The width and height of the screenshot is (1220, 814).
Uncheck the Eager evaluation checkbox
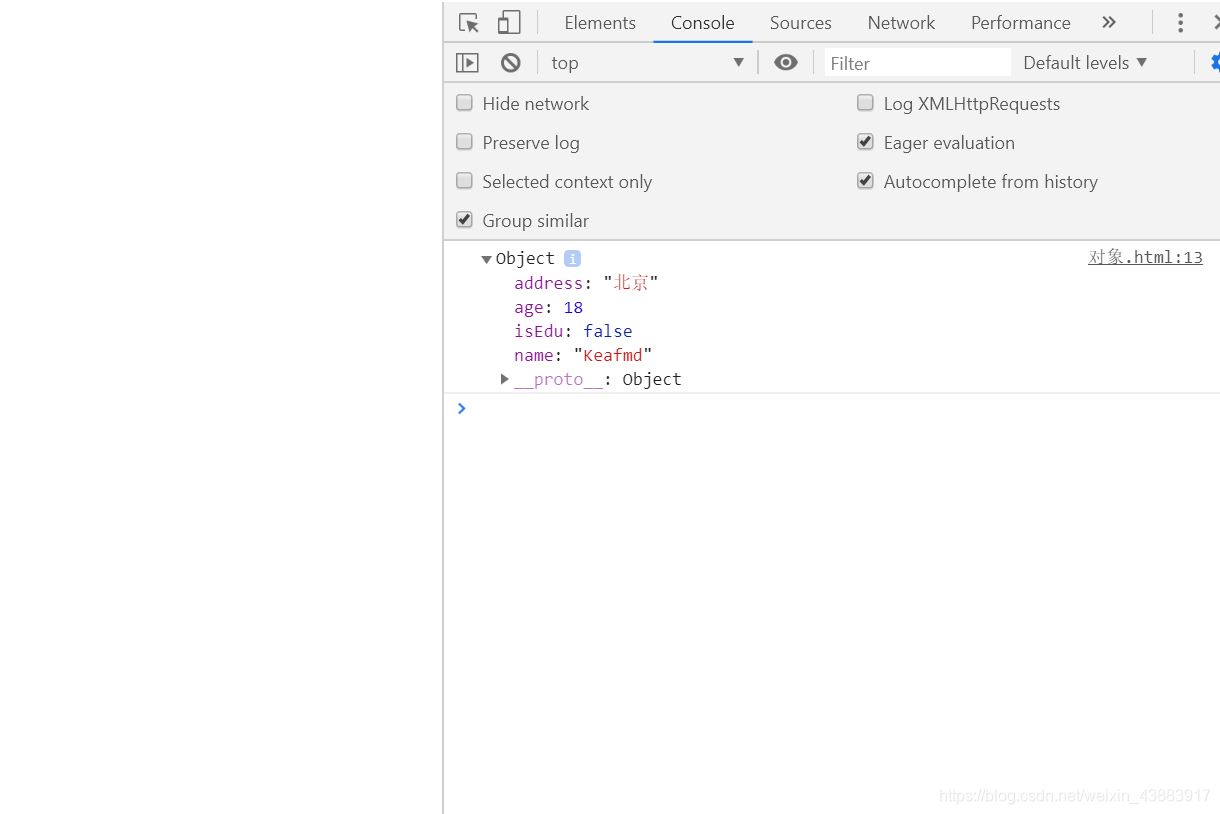coord(865,142)
